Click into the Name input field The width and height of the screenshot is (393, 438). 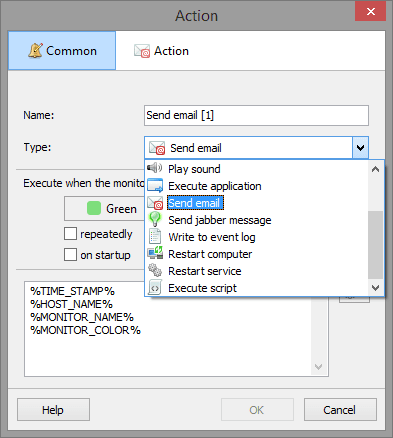(256, 115)
